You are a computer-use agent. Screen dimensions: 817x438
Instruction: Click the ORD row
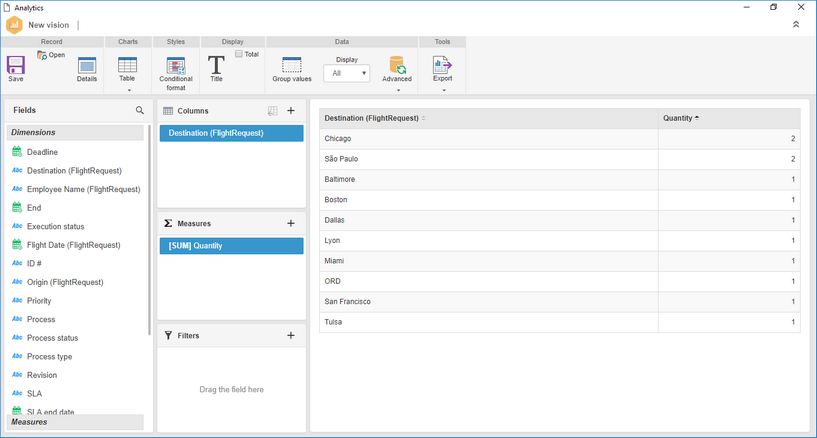coord(560,281)
